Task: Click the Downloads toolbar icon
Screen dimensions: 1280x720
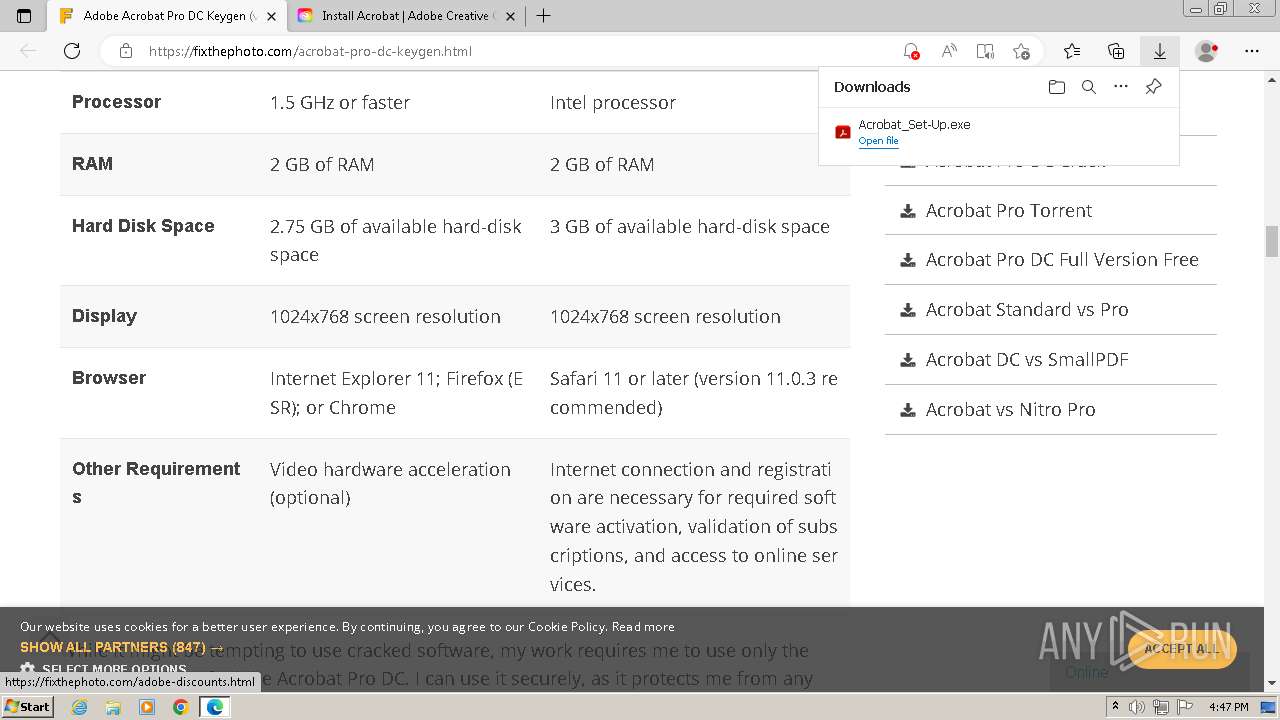Action: [1160, 51]
